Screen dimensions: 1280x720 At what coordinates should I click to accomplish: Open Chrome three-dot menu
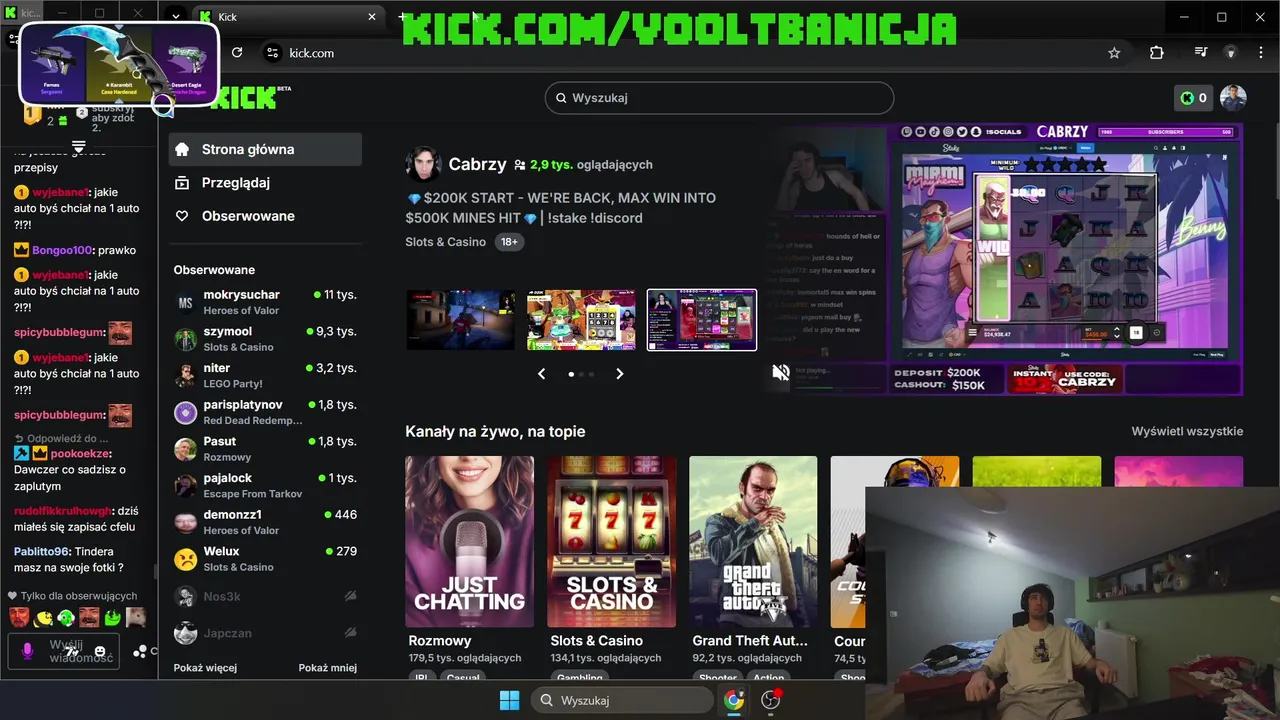click(1260, 52)
